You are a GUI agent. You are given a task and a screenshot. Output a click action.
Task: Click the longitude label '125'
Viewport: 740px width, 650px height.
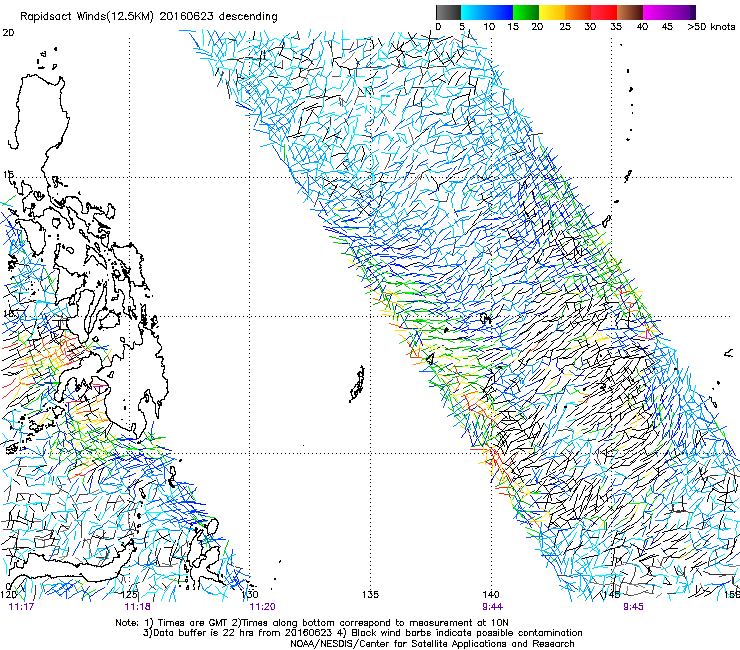(130, 594)
